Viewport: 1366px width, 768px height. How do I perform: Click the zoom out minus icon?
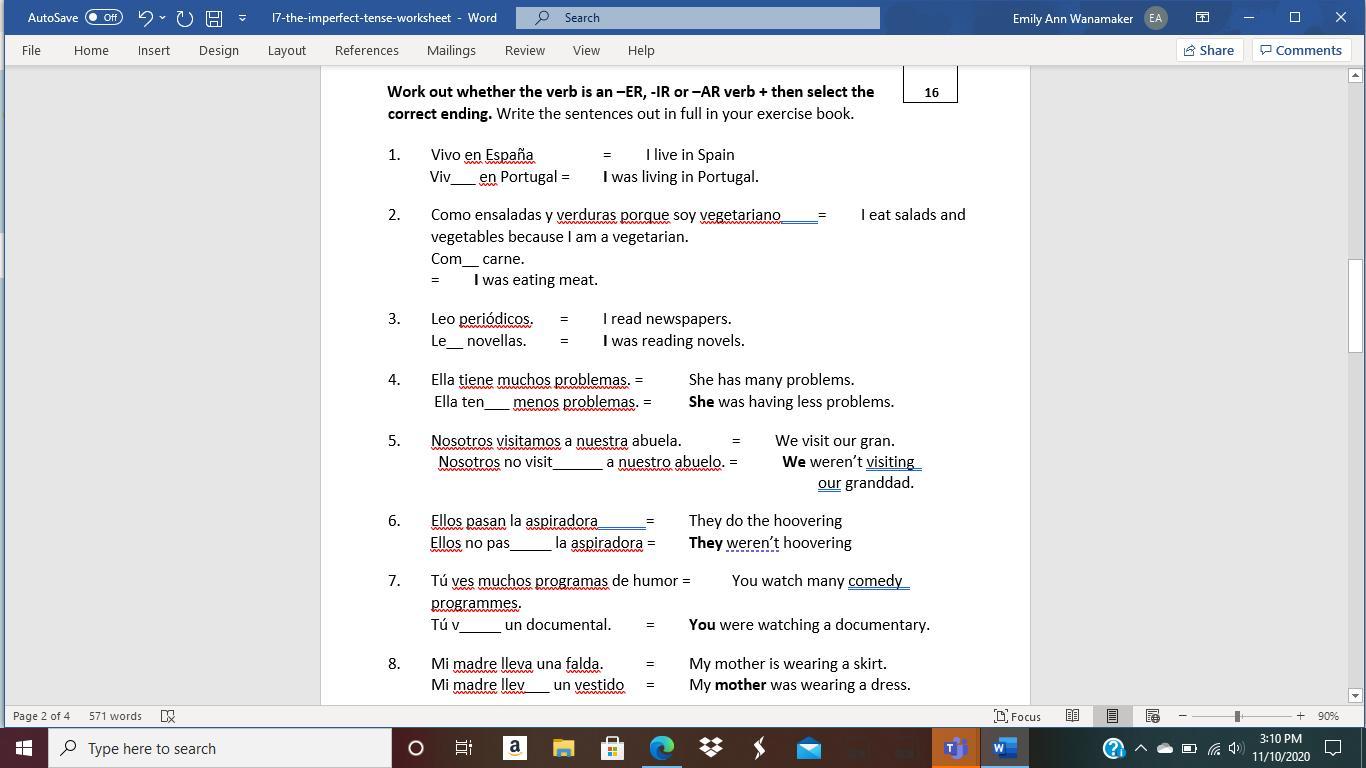pos(1182,716)
